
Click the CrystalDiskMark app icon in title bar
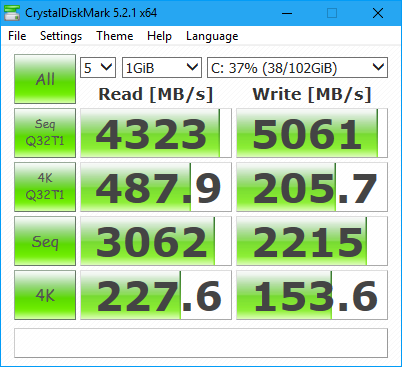(x=12, y=13)
